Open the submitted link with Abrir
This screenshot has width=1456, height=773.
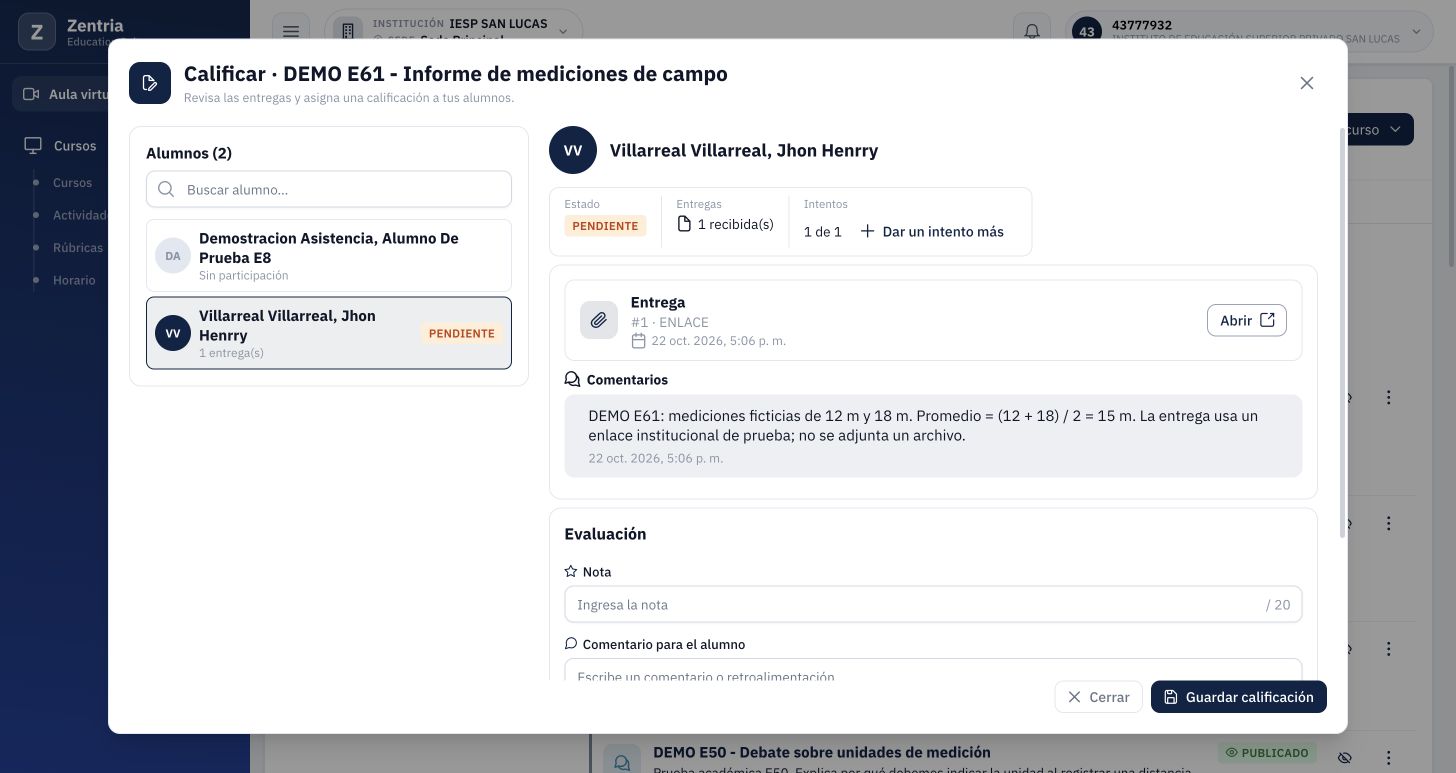tap(1247, 320)
